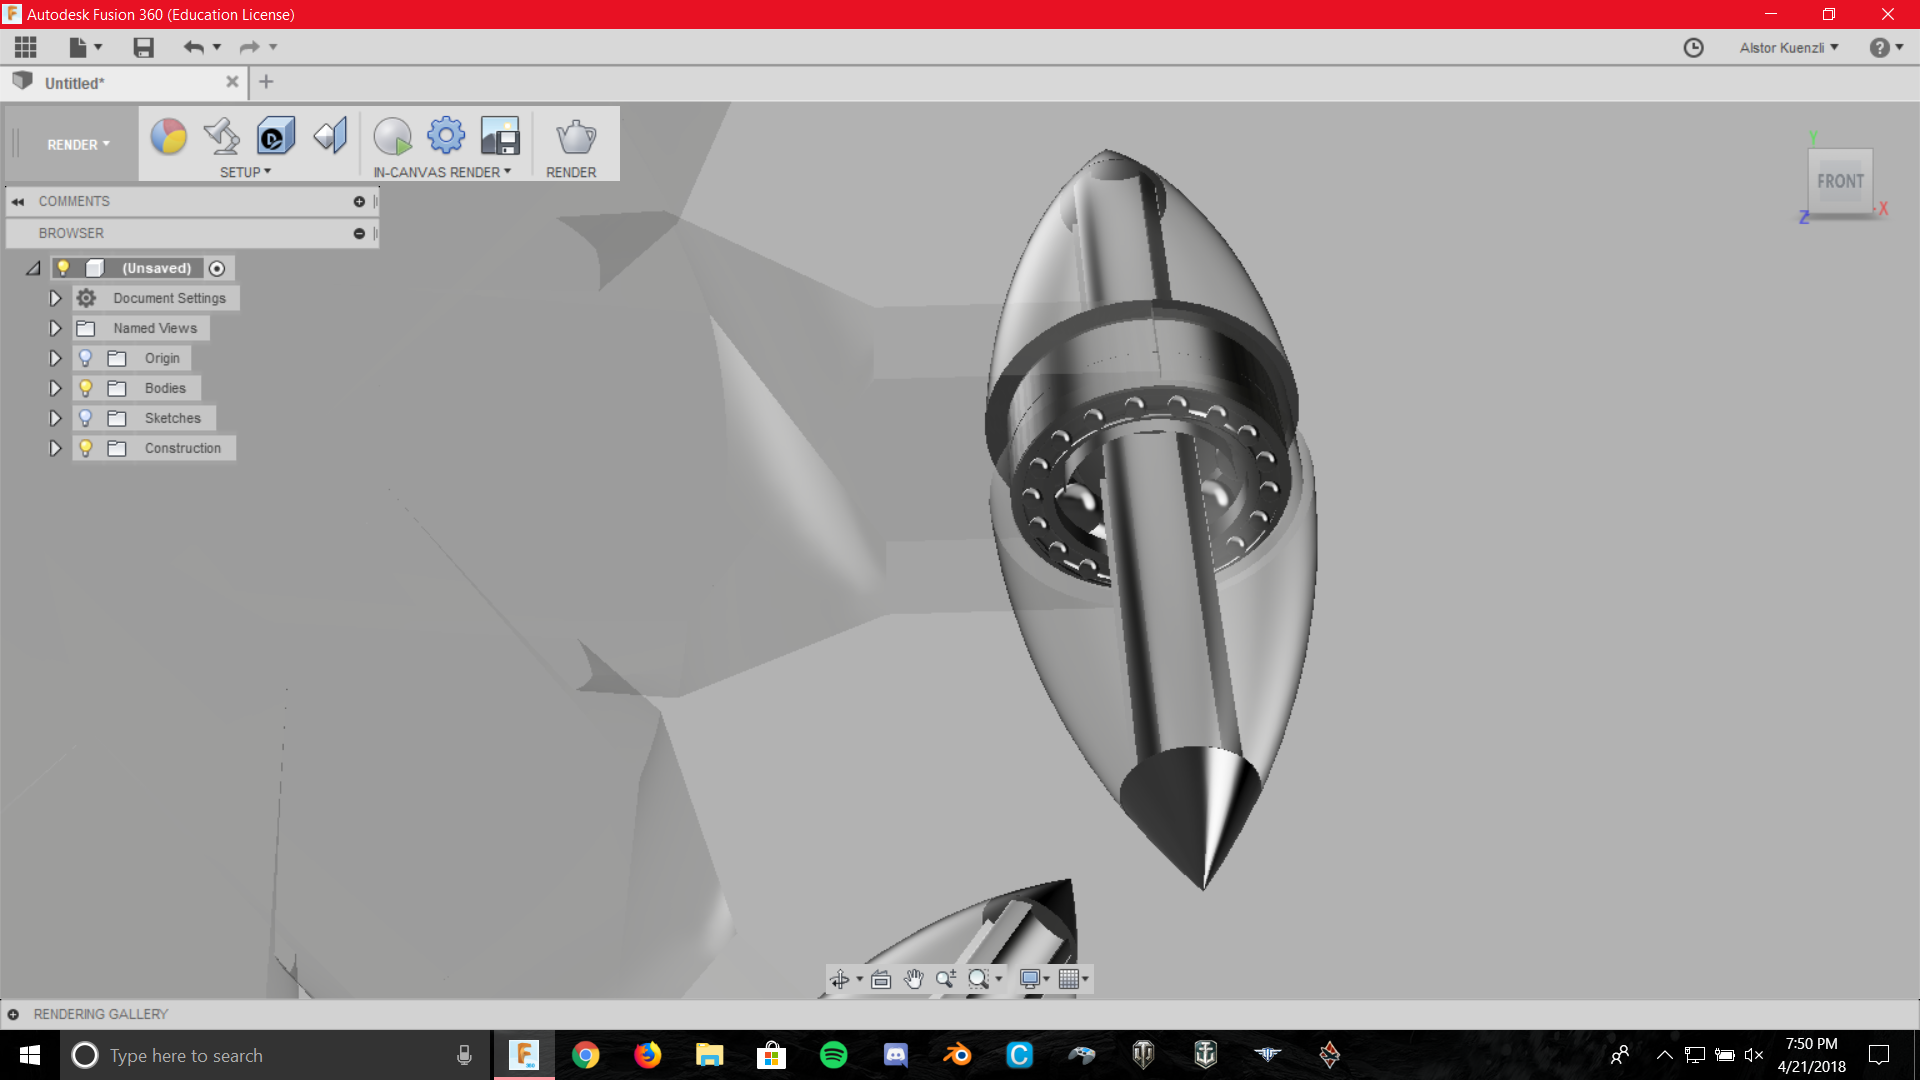Select the Named Views tree item
The width and height of the screenshot is (1920, 1080).
(155, 328)
